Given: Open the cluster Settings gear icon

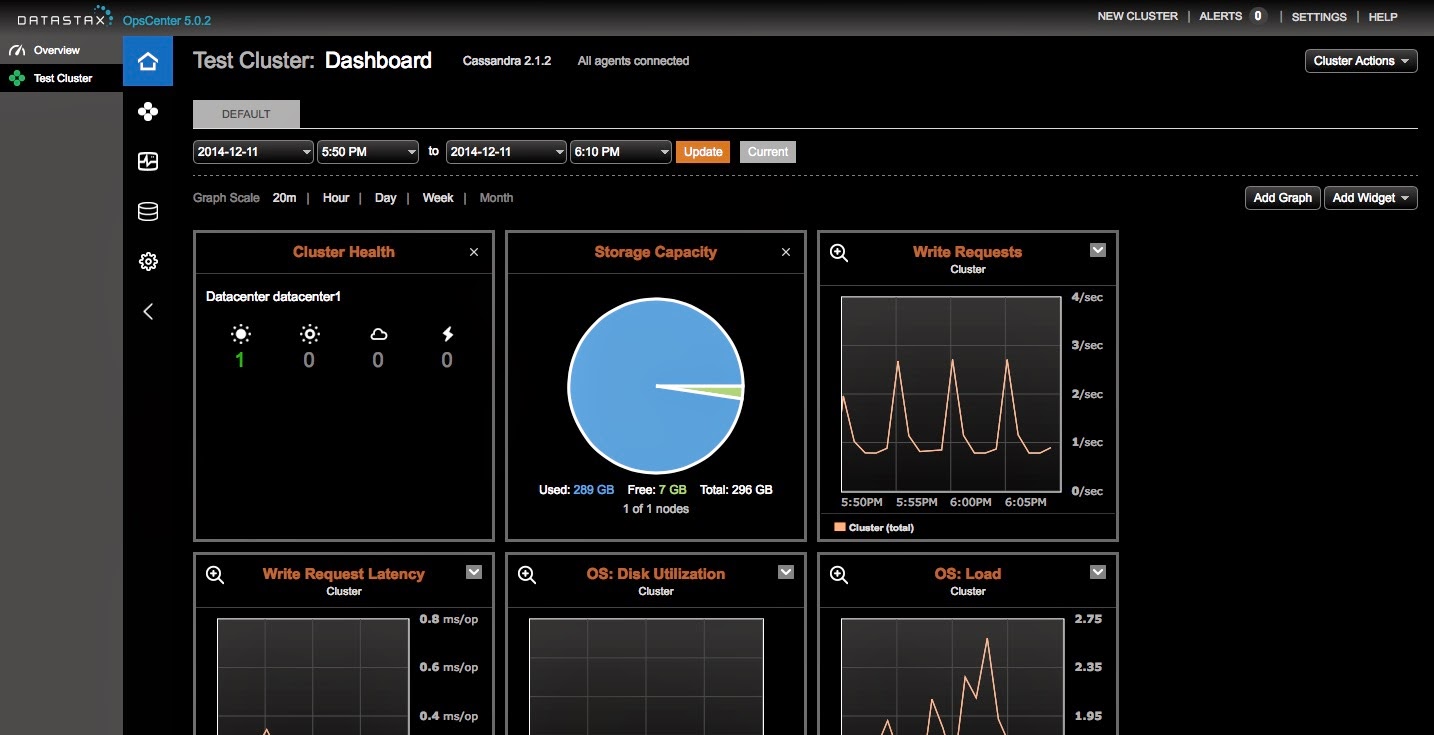Looking at the screenshot, I should pyautogui.click(x=147, y=261).
